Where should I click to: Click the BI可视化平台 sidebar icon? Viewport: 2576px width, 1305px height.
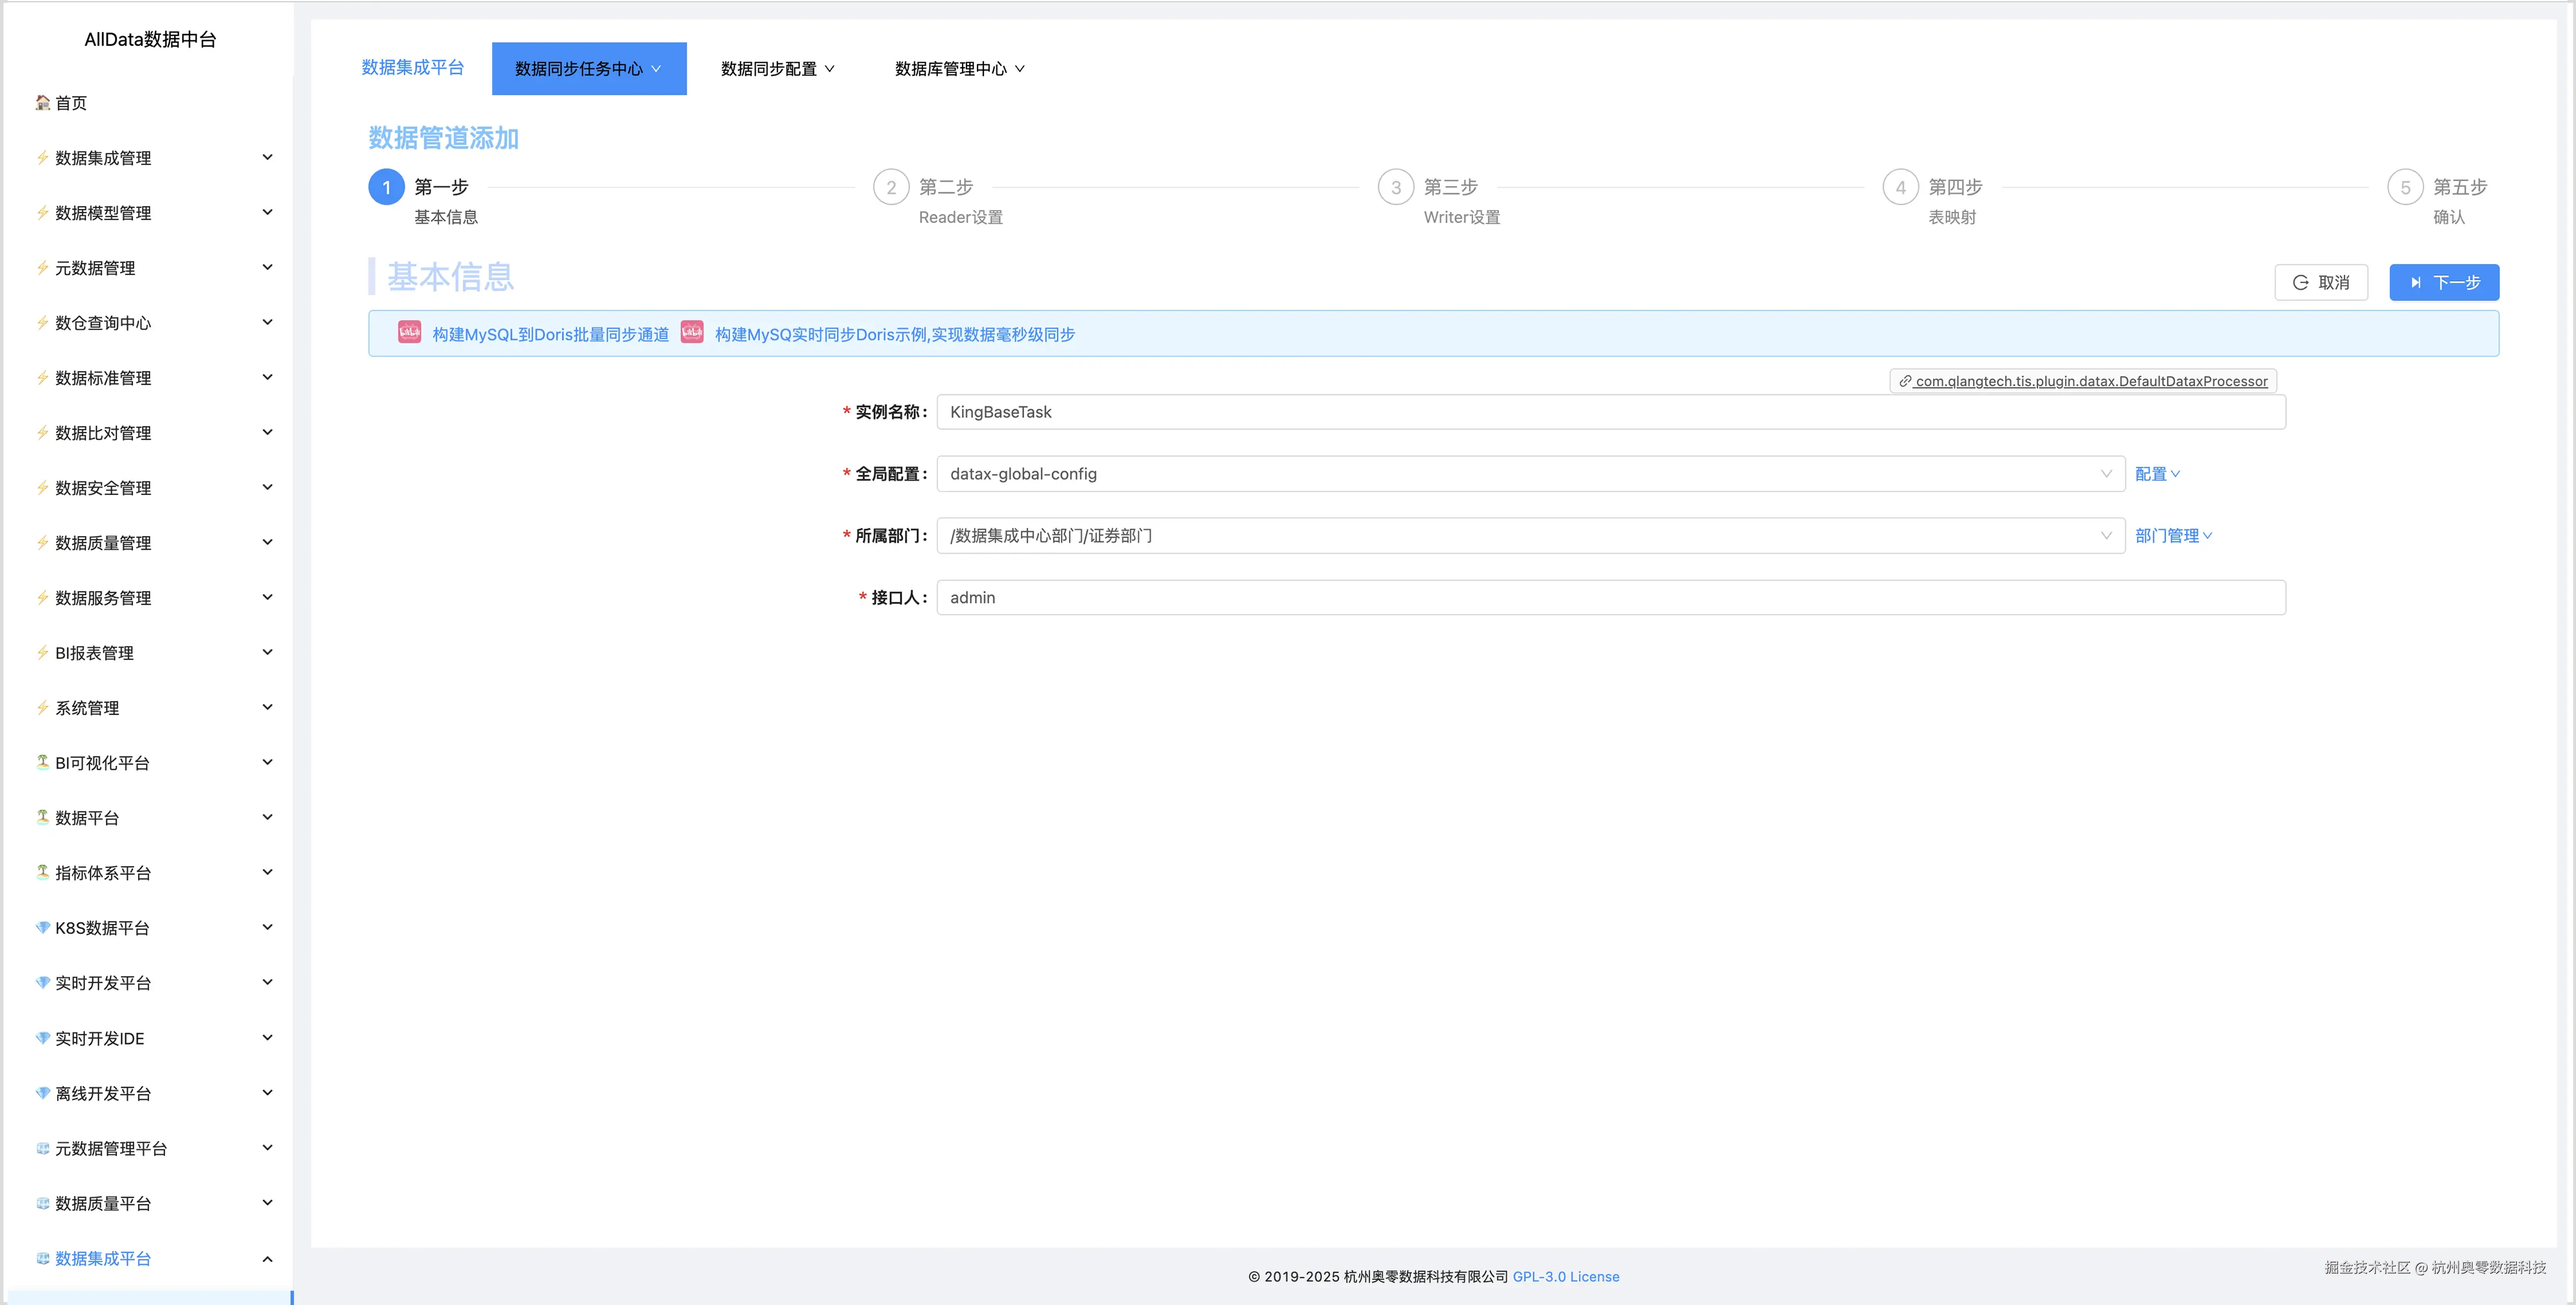tap(41, 762)
